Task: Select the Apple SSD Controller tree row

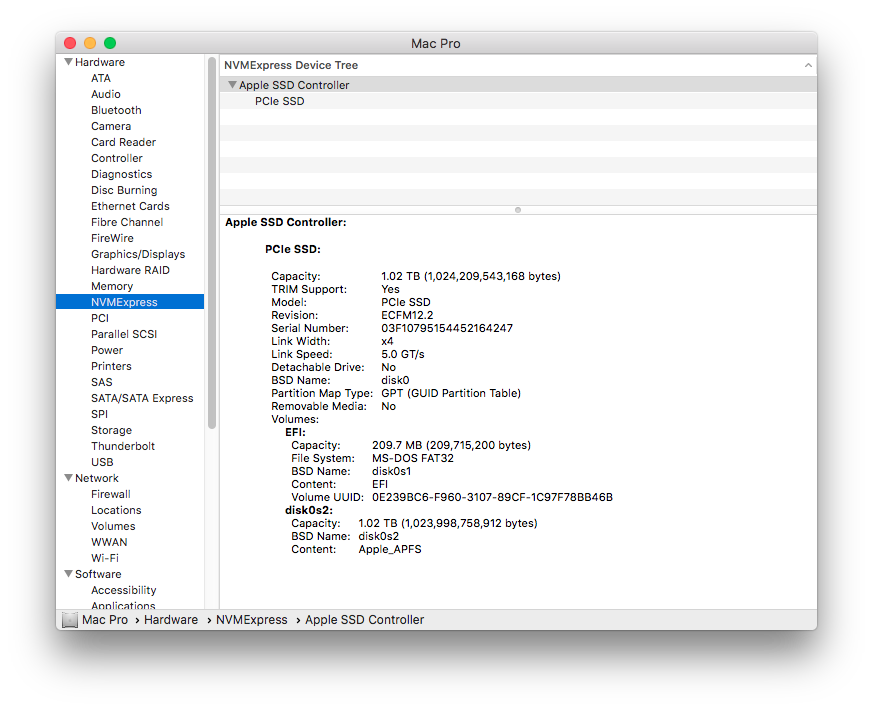Action: point(518,85)
